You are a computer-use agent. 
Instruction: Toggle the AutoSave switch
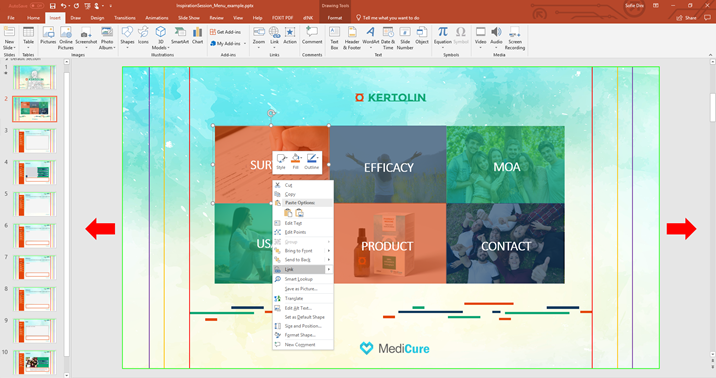click(x=37, y=6)
